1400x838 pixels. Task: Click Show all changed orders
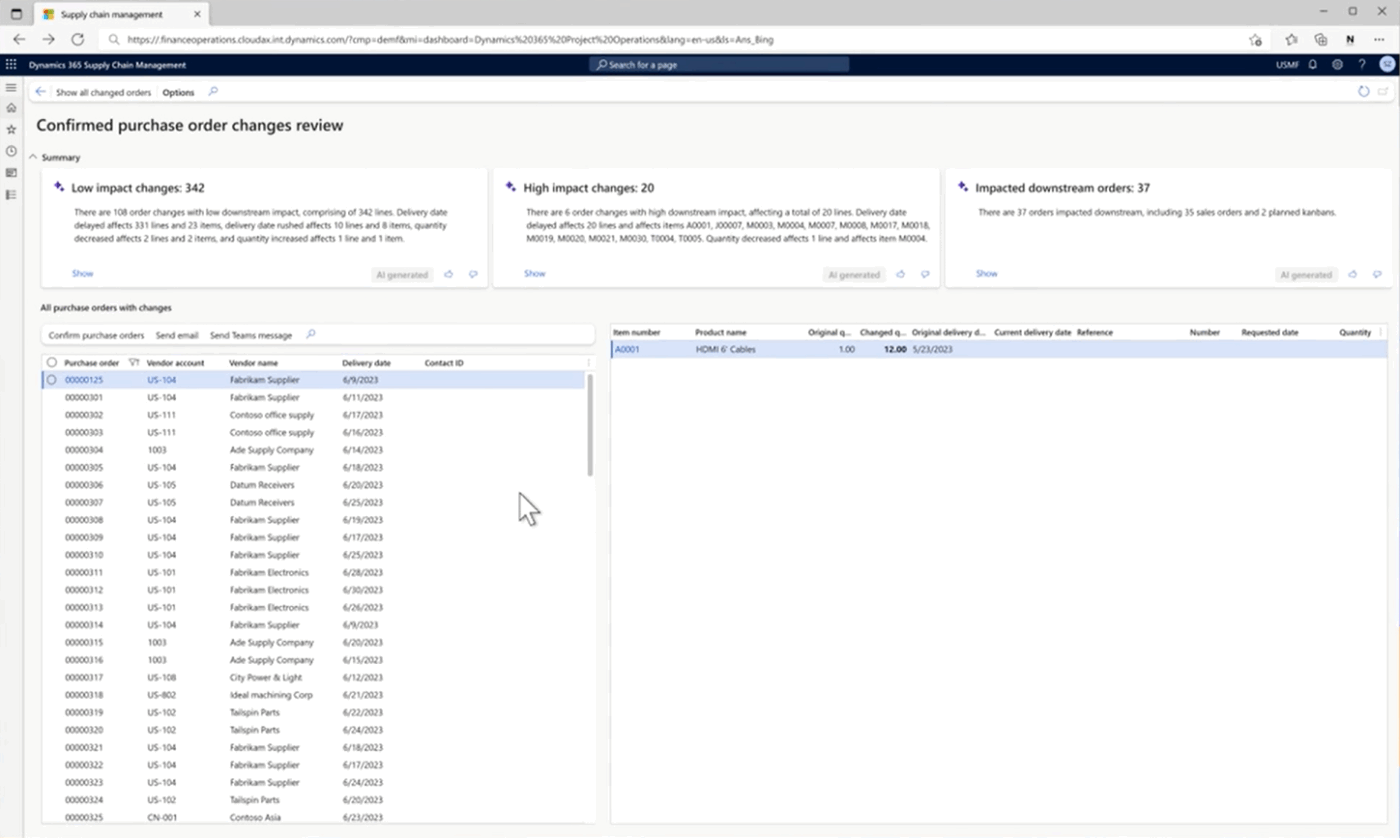click(x=103, y=92)
